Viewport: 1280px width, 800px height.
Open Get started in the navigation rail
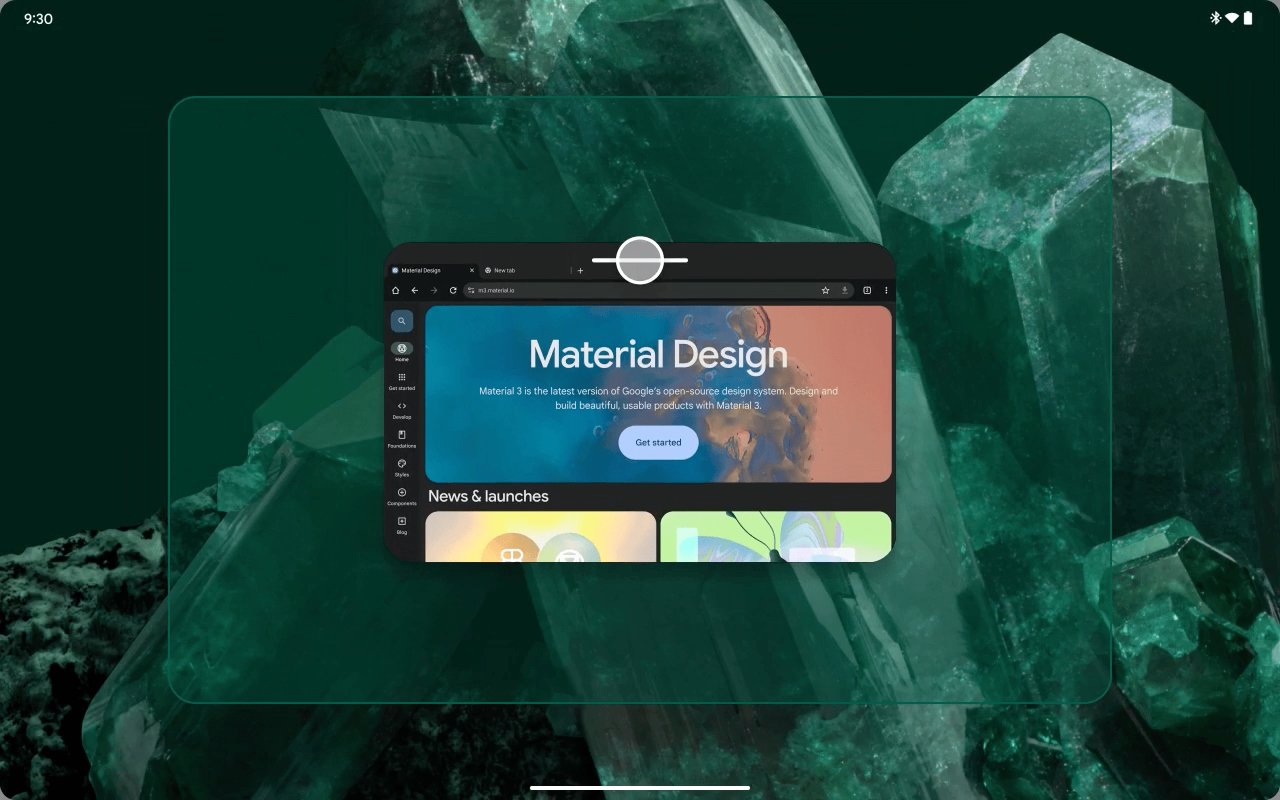[x=401, y=381]
